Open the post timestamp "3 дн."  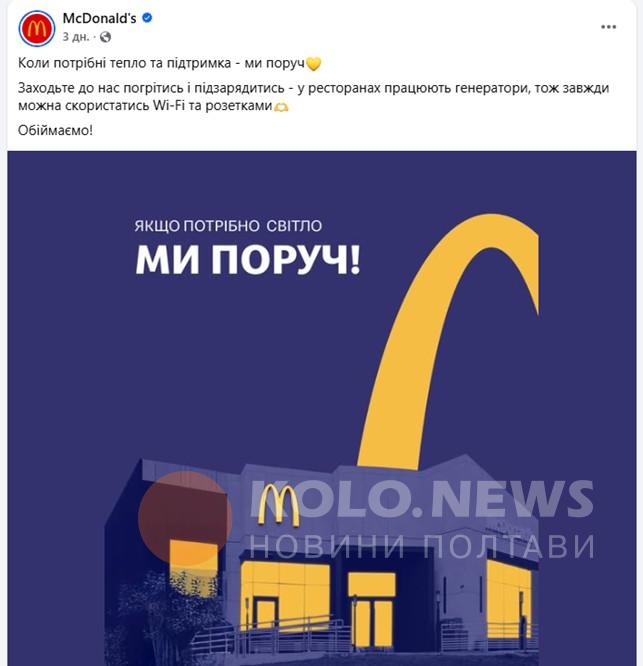tap(76, 37)
